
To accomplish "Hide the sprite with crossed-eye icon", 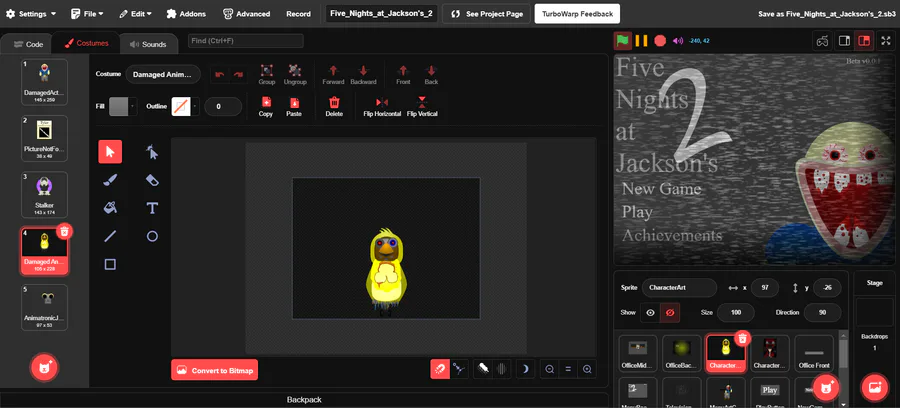I will pyautogui.click(x=670, y=313).
